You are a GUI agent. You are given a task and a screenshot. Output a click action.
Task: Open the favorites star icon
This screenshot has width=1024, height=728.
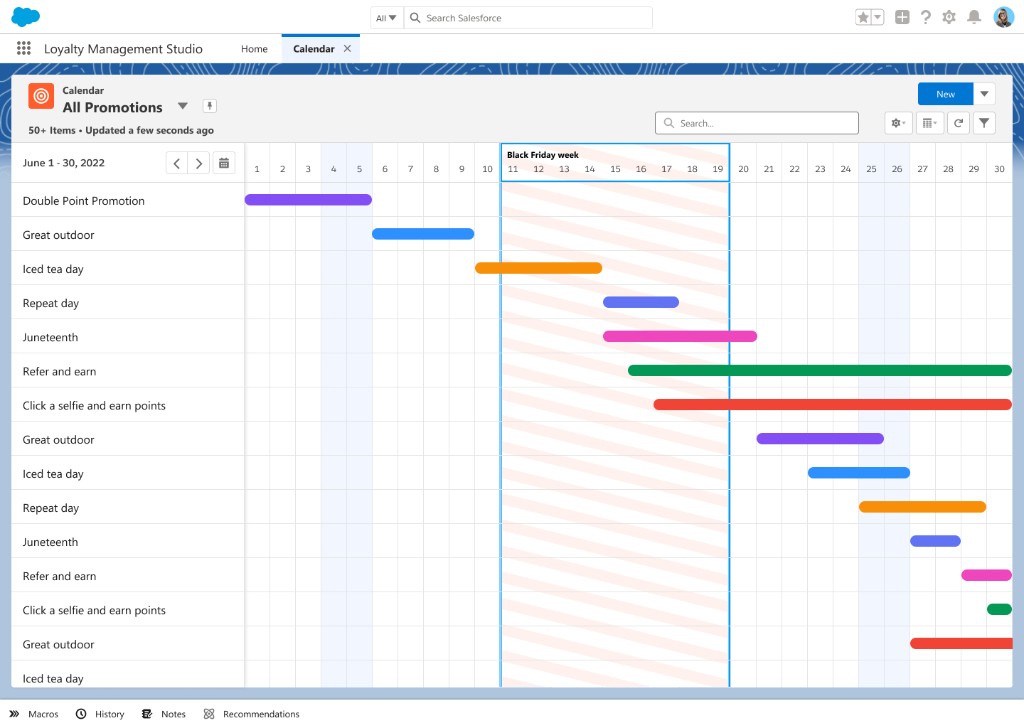click(x=863, y=18)
